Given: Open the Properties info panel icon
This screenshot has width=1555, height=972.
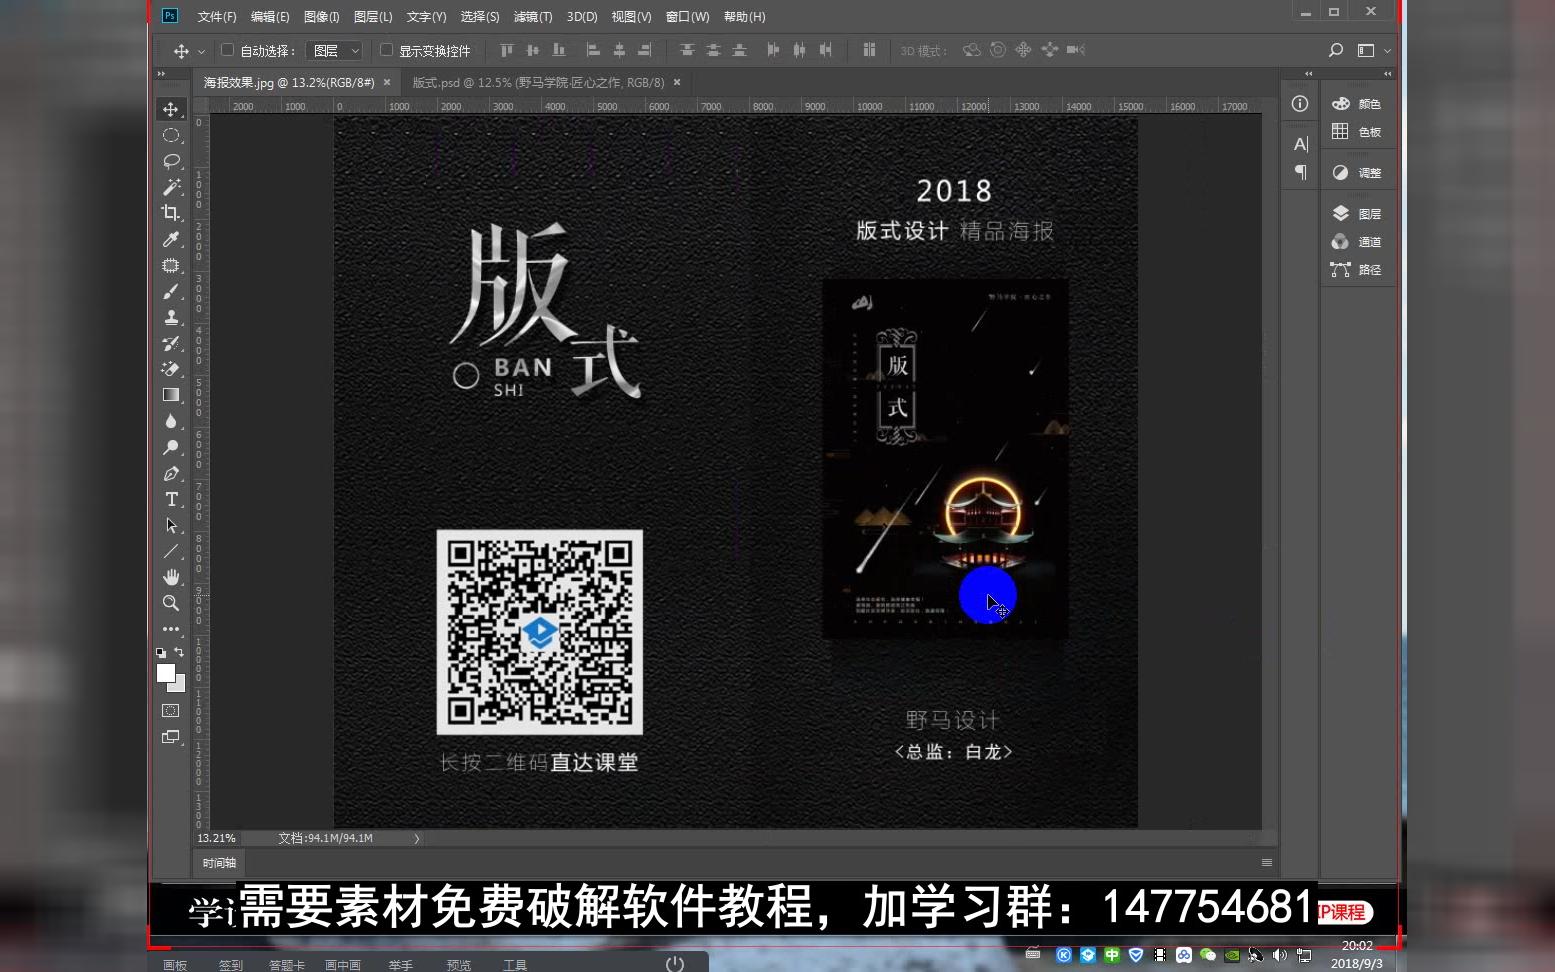Looking at the screenshot, I should (1300, 104).
